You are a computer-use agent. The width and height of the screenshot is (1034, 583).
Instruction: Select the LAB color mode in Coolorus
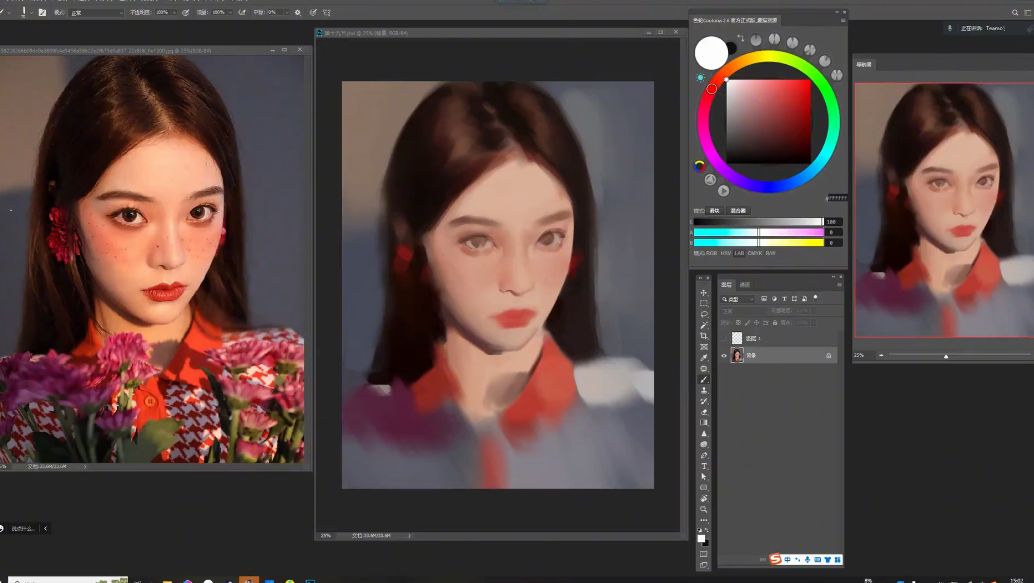[x=739, y=253]
